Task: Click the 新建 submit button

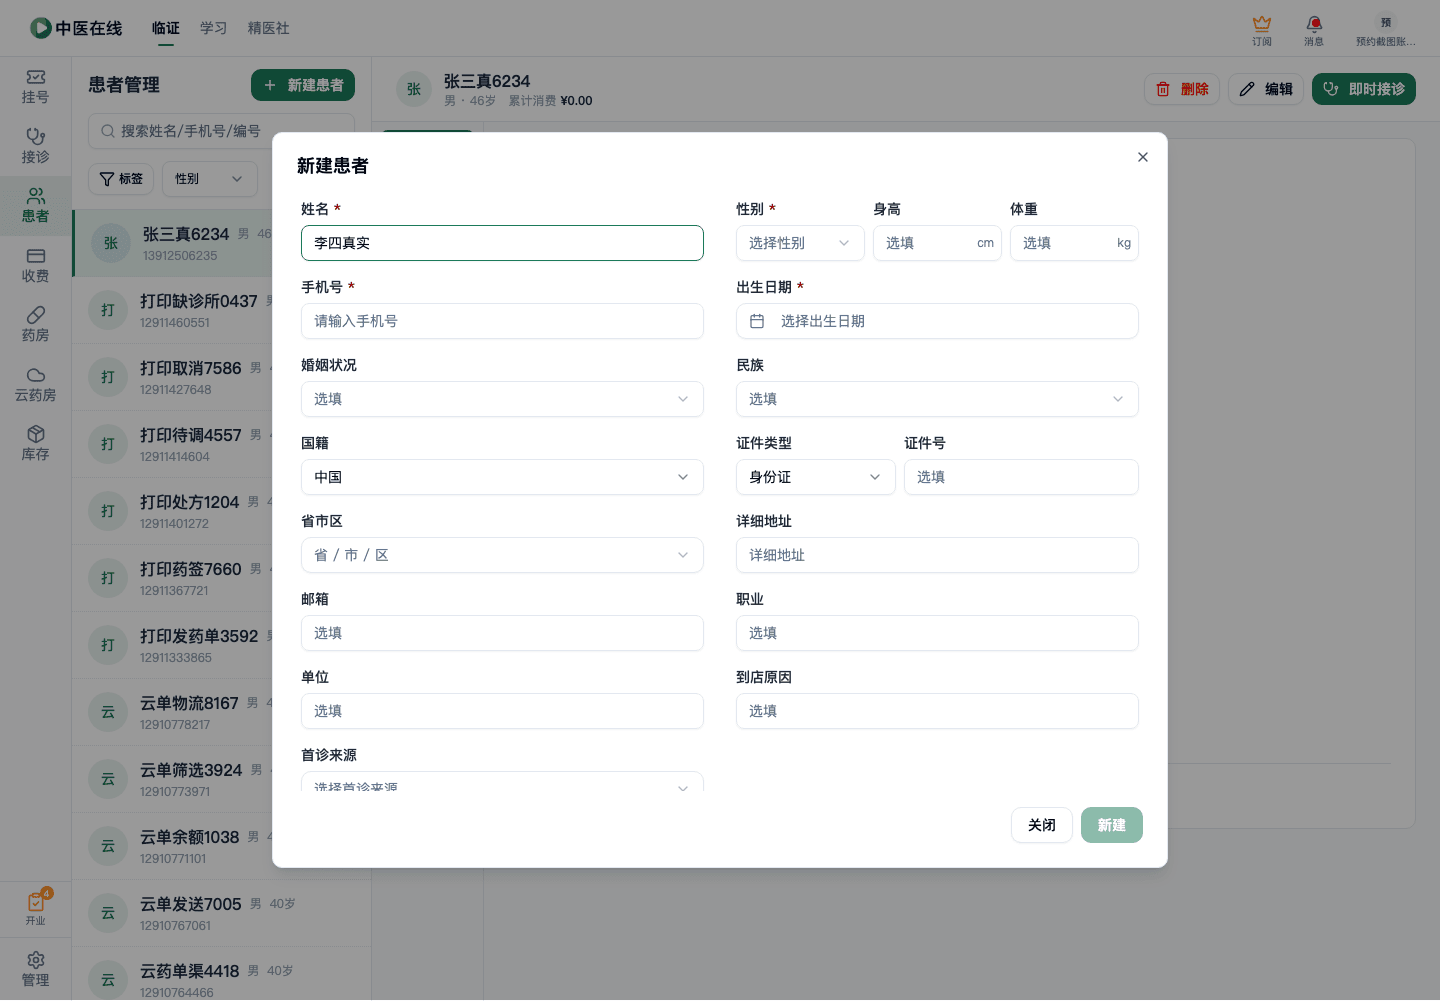Action: pos(1112,825)
